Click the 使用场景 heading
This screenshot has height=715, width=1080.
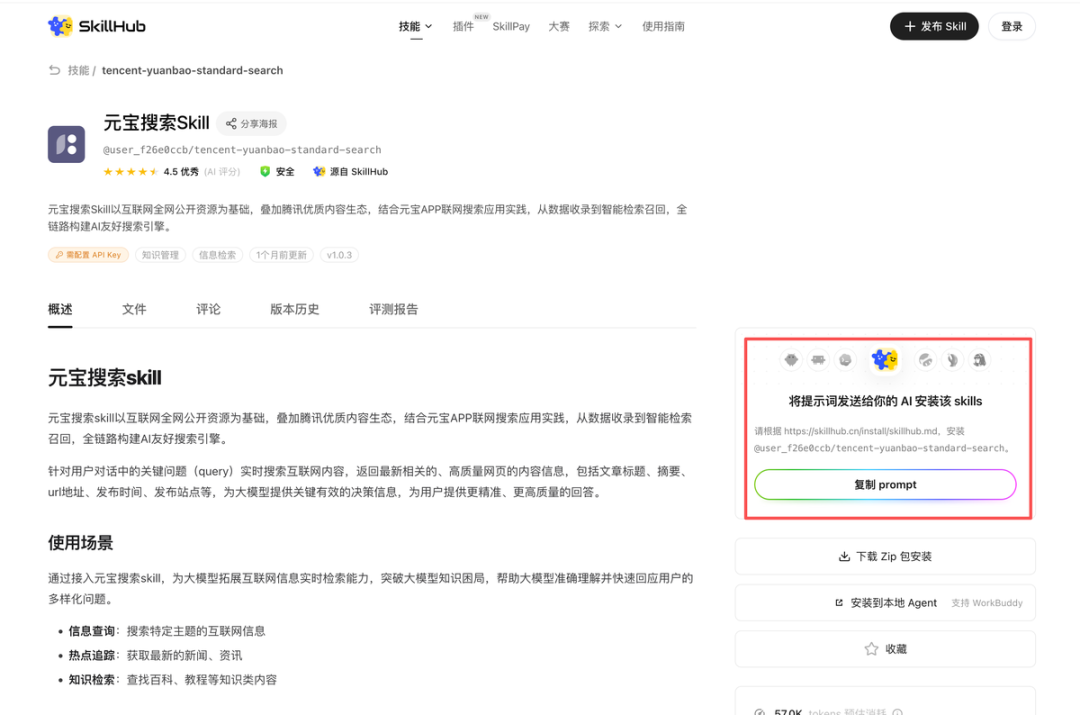(81, 543)
